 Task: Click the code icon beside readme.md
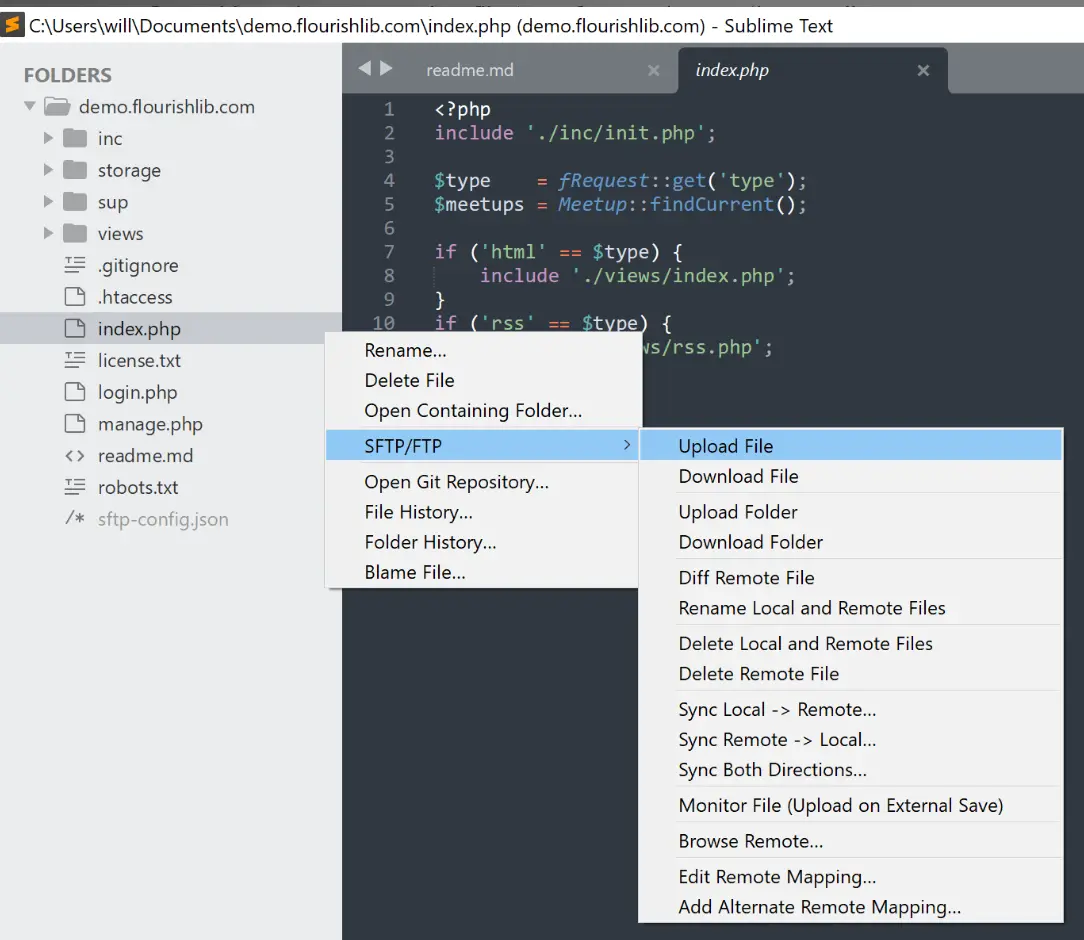[75, 456]
